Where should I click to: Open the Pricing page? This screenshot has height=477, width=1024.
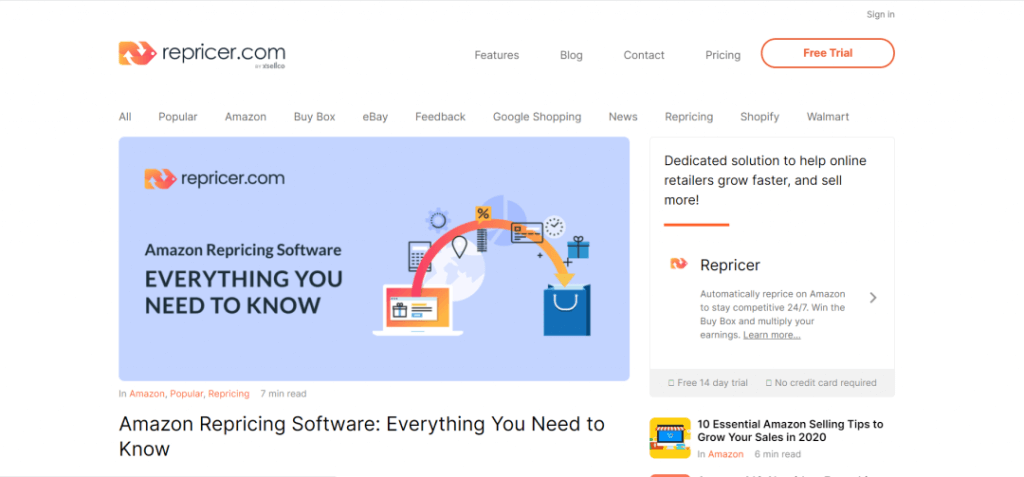723,56
